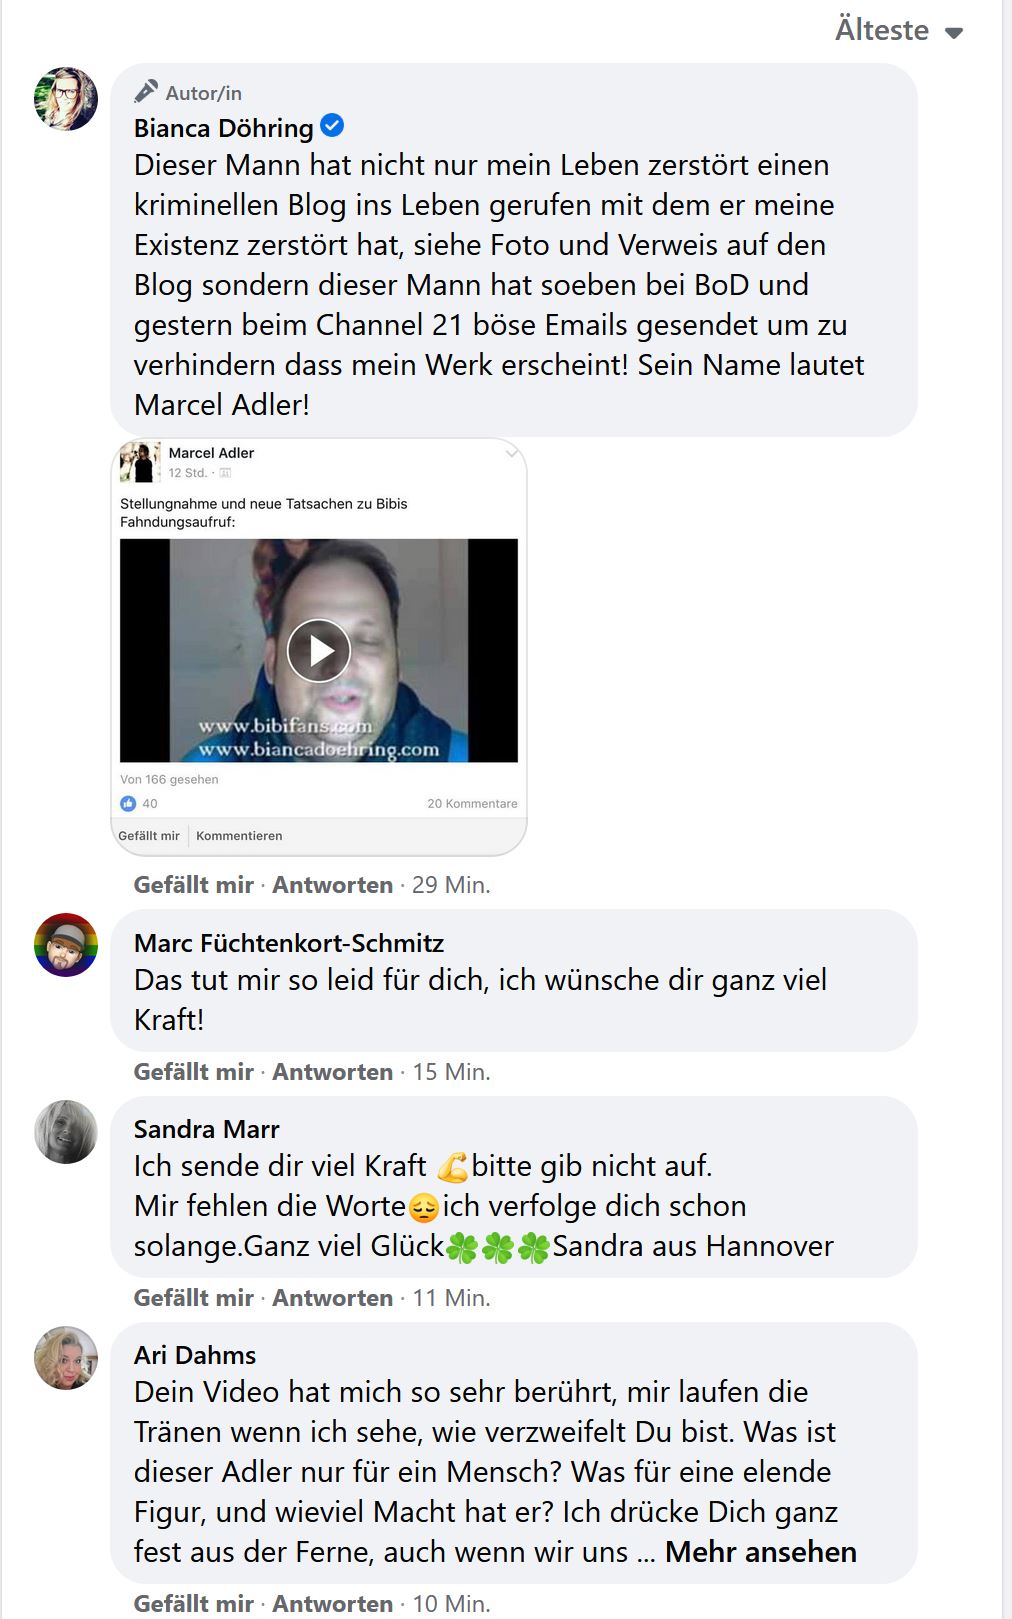Like Marc Füchtenkort-Schmitz's comment

coord(194,1072)
